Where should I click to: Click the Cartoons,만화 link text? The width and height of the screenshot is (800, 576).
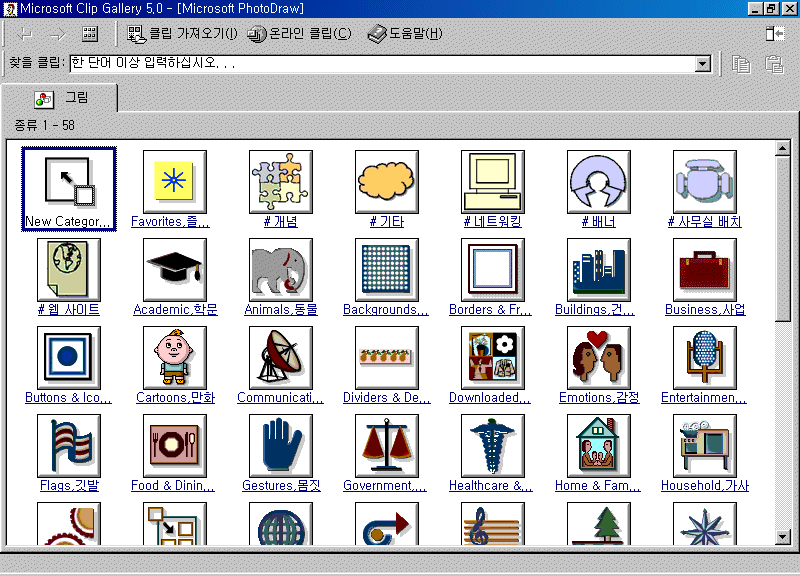176,397
